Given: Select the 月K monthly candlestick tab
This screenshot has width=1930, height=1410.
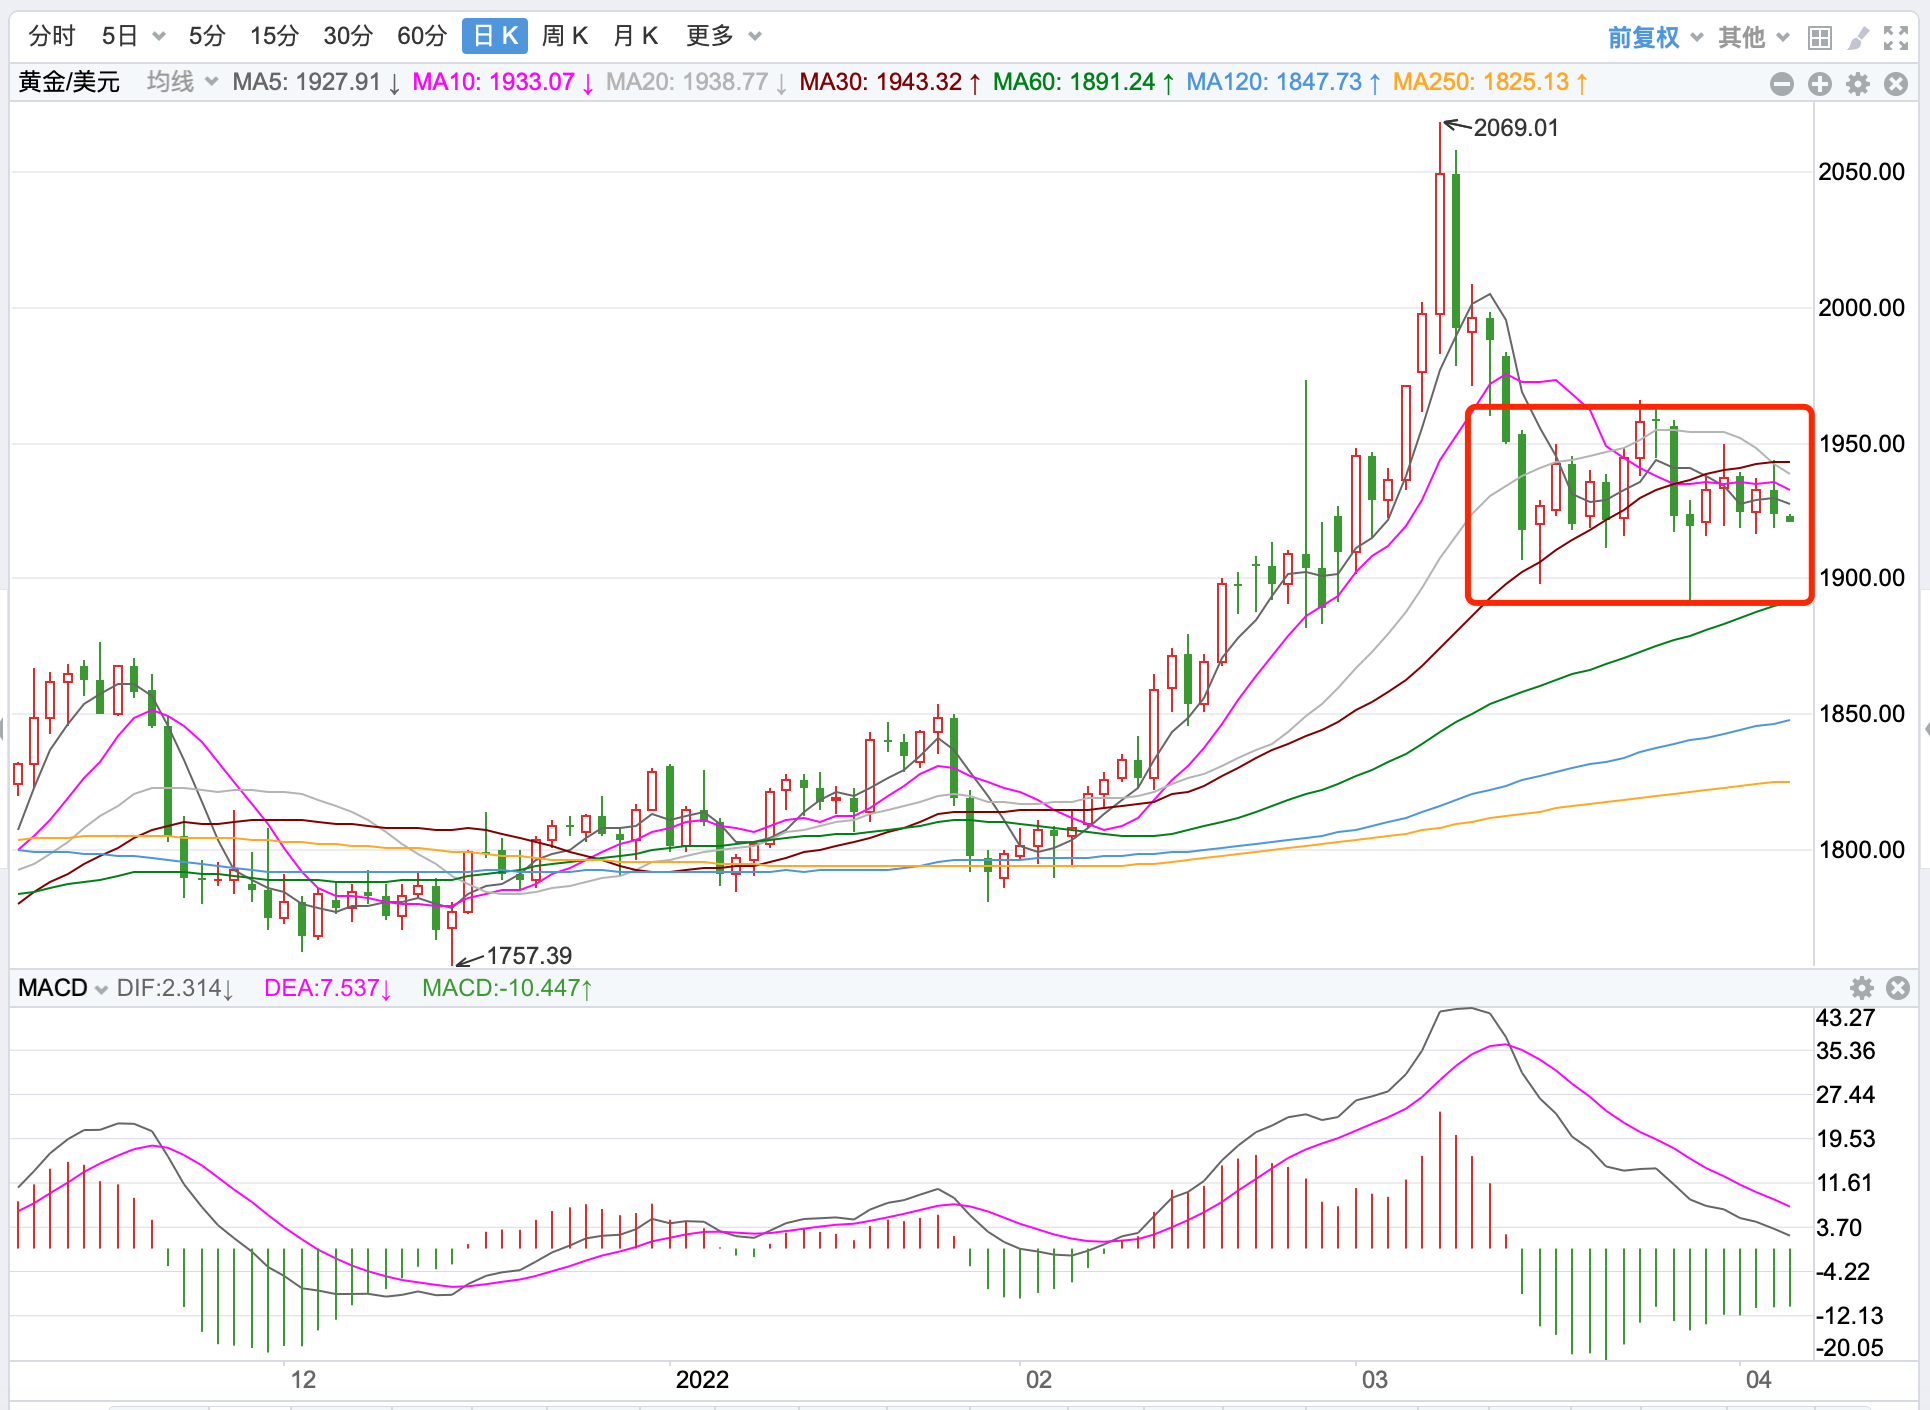Looking at the screenshot, I should [635, 36].
